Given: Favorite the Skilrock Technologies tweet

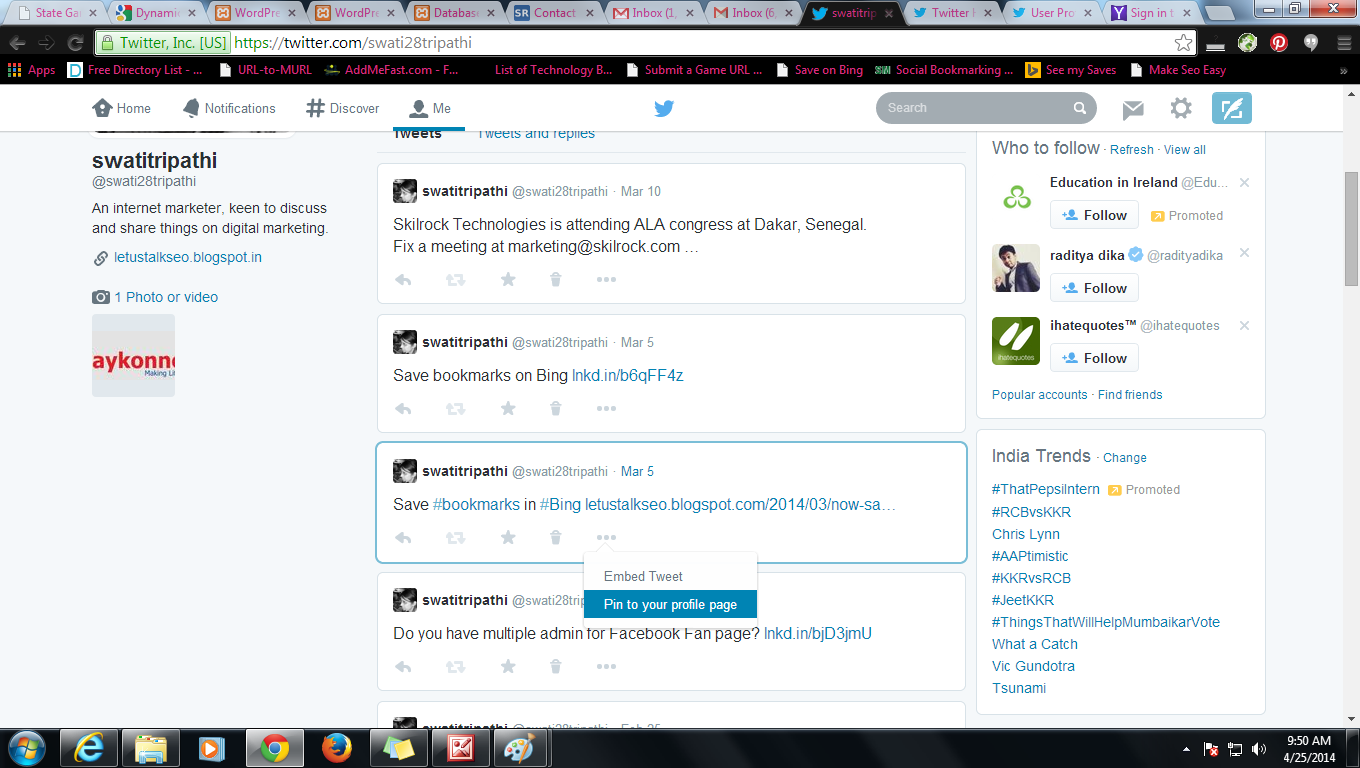Looking at the screenshot, I should (508, 280).
